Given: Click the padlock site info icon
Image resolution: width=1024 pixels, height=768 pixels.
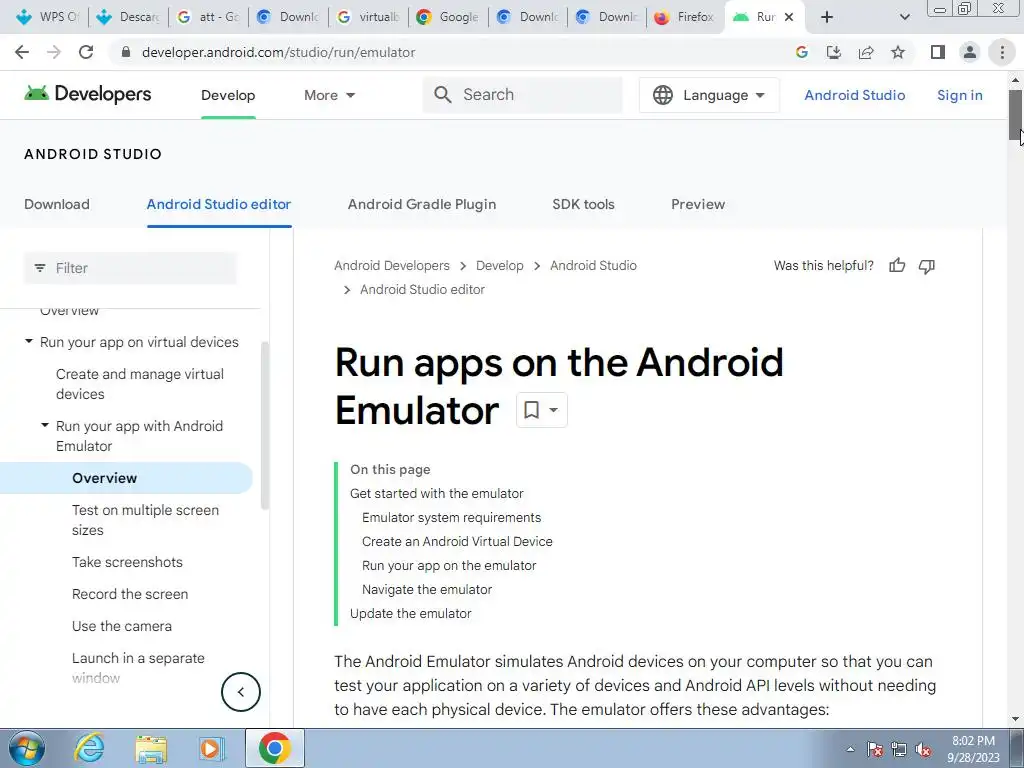Looking at the screenshot, I should point(126,52).
